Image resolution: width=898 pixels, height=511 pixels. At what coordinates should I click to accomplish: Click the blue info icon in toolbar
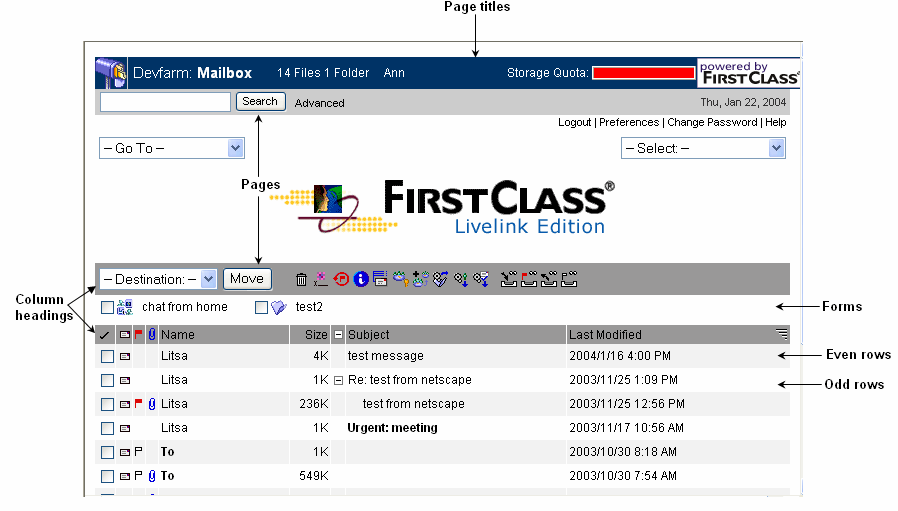(x=361, y=279)
